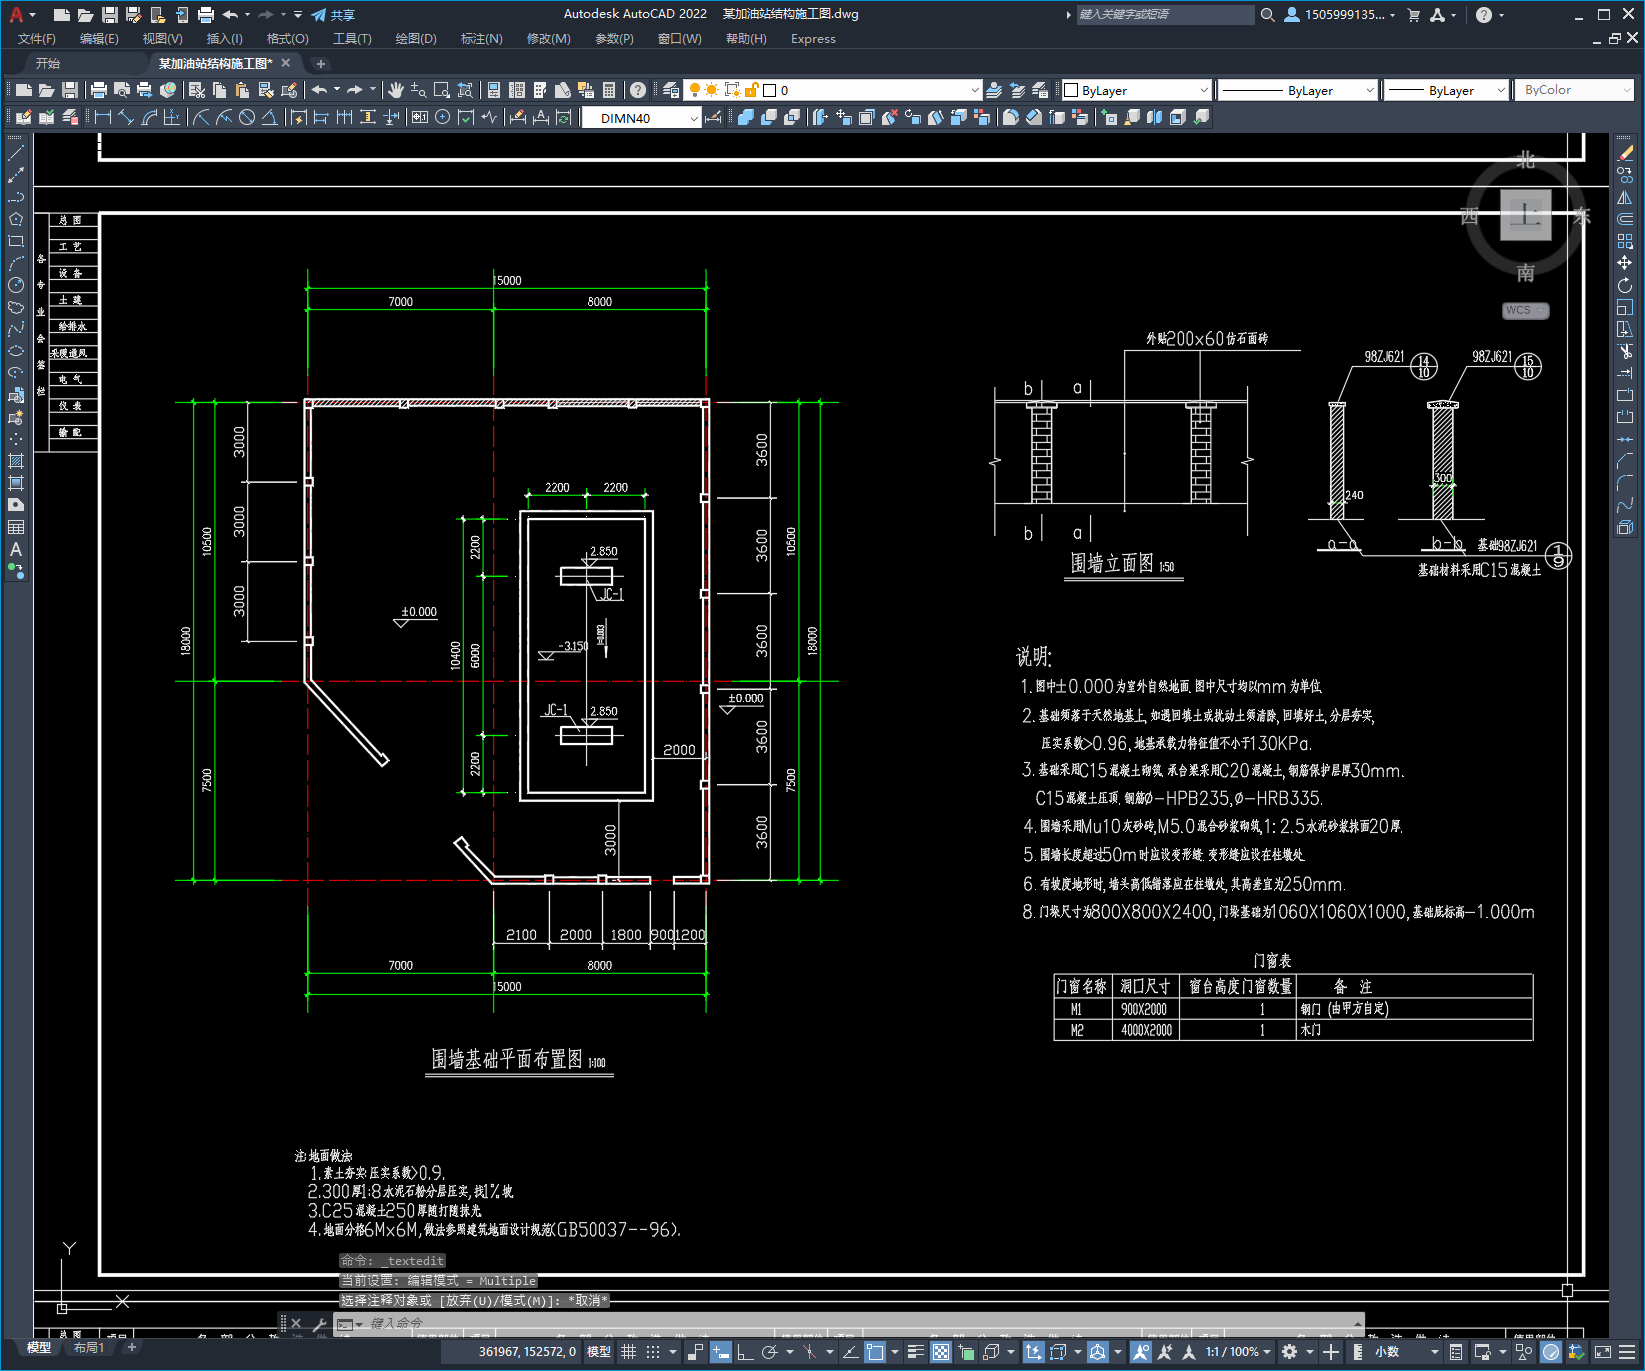Switch to the 开始 start tab
Screen dimensions: 1645x1371
coord(48,63)
